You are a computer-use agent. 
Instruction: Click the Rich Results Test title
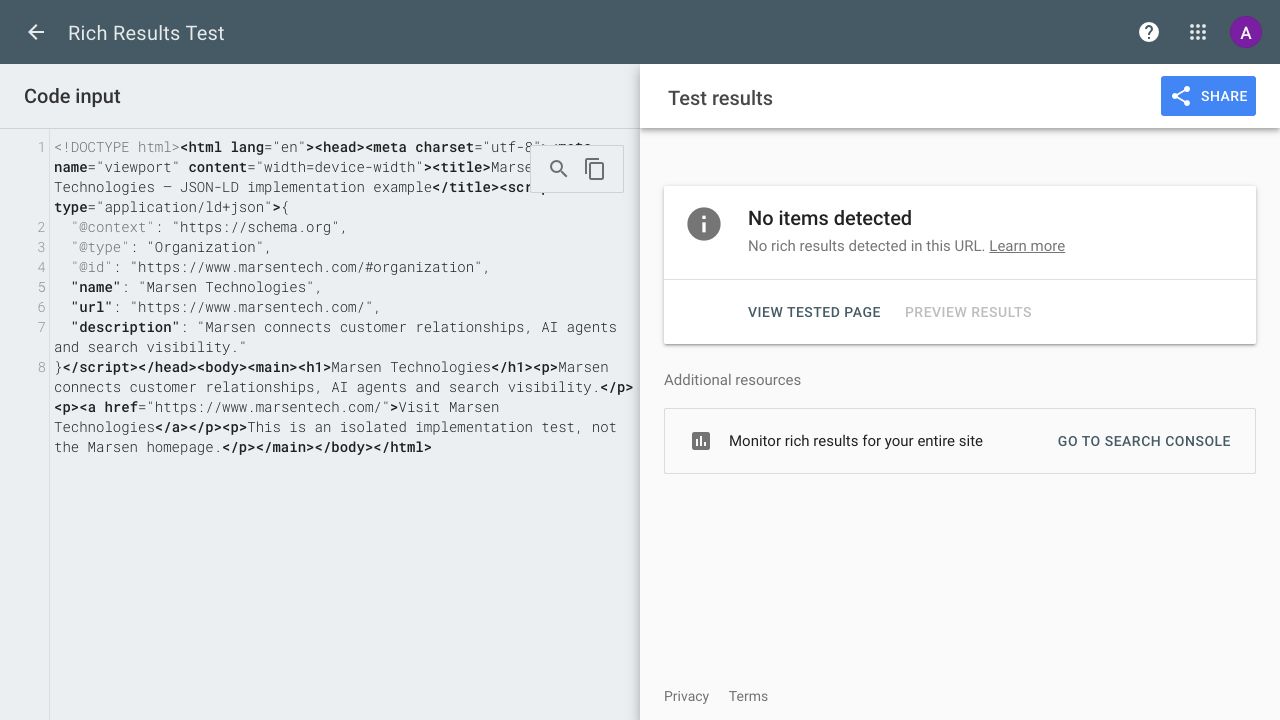[146, 33]
